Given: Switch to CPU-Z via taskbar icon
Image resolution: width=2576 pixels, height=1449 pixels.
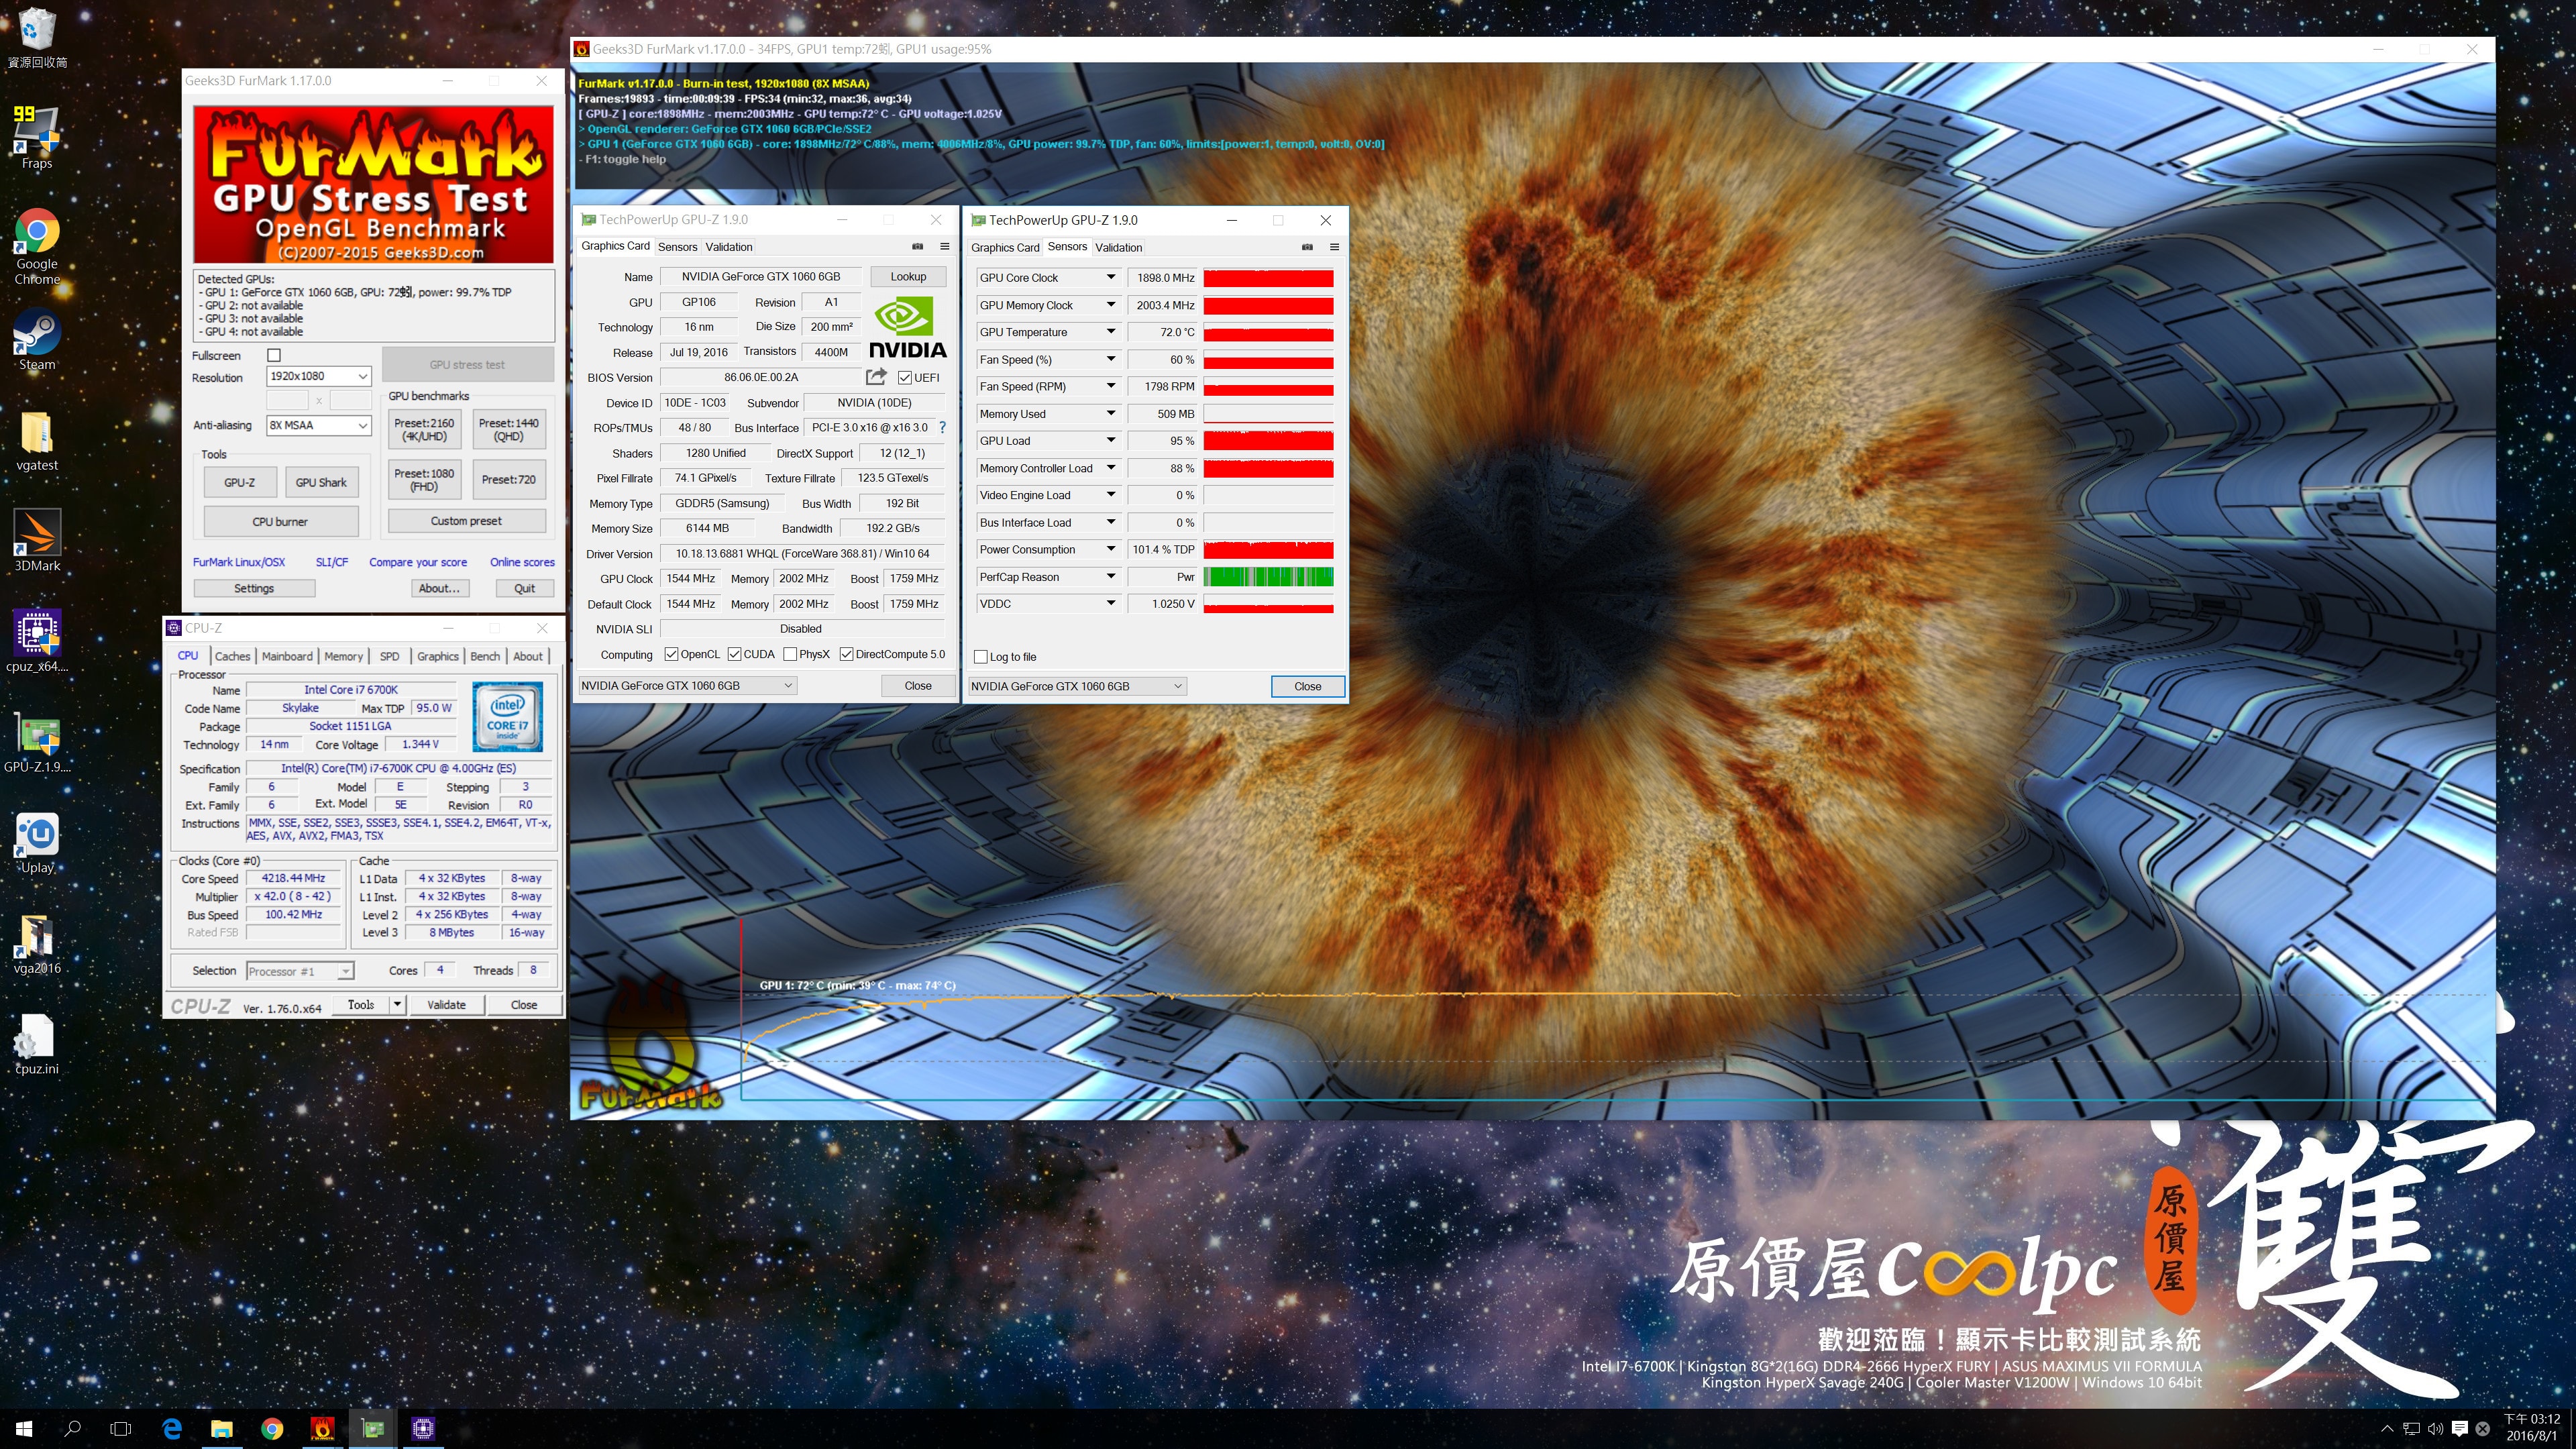Looking at the screenshot, I should (x=423, y=1428).
